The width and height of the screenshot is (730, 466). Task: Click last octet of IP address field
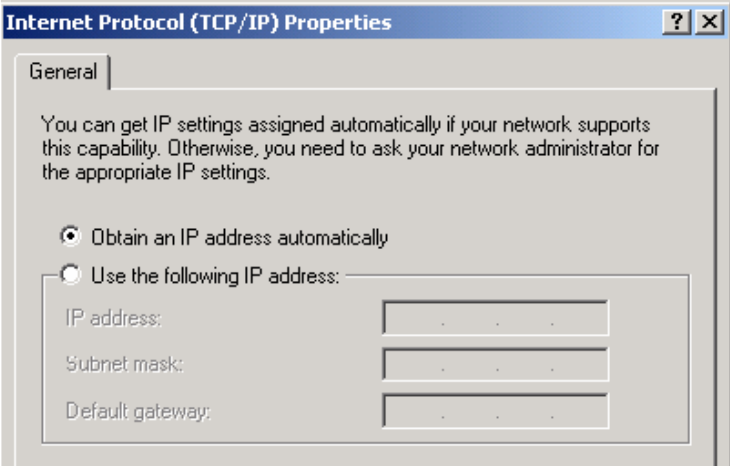coord(580,318)
